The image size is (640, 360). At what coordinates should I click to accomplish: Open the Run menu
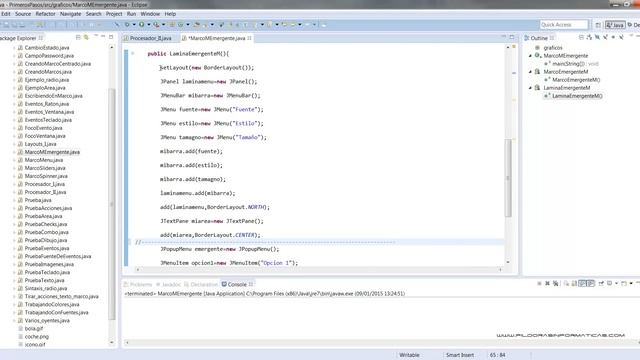click(131, 14)
